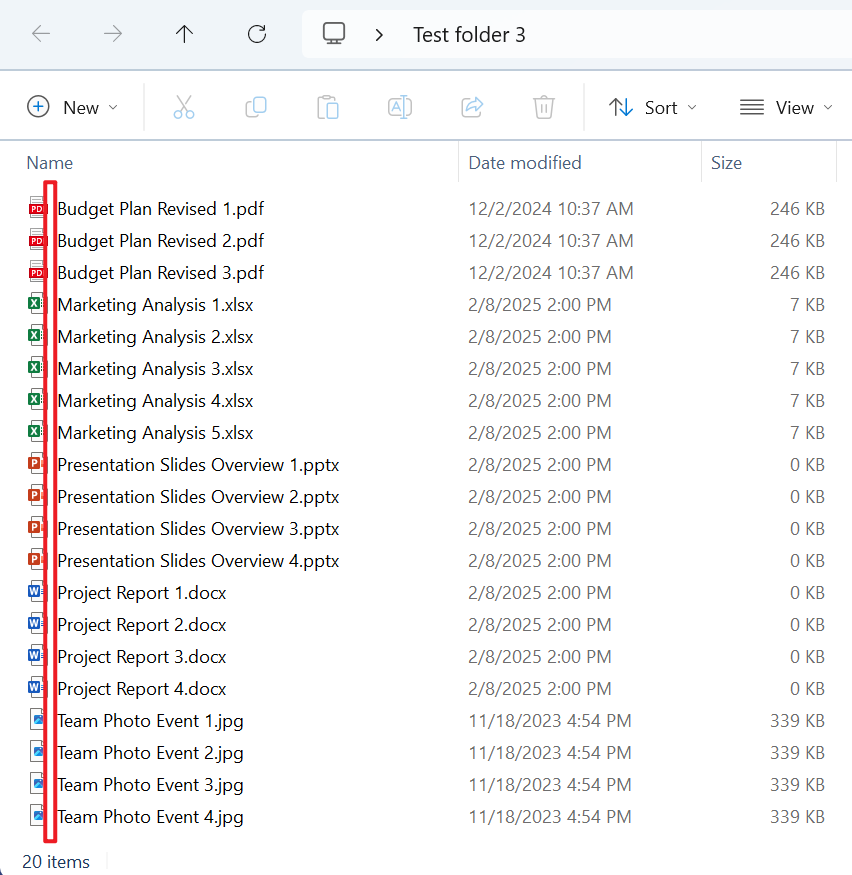The image size is (852, 875).
Task: Click the Rename toolbar icon
Action: click(400, 107)
